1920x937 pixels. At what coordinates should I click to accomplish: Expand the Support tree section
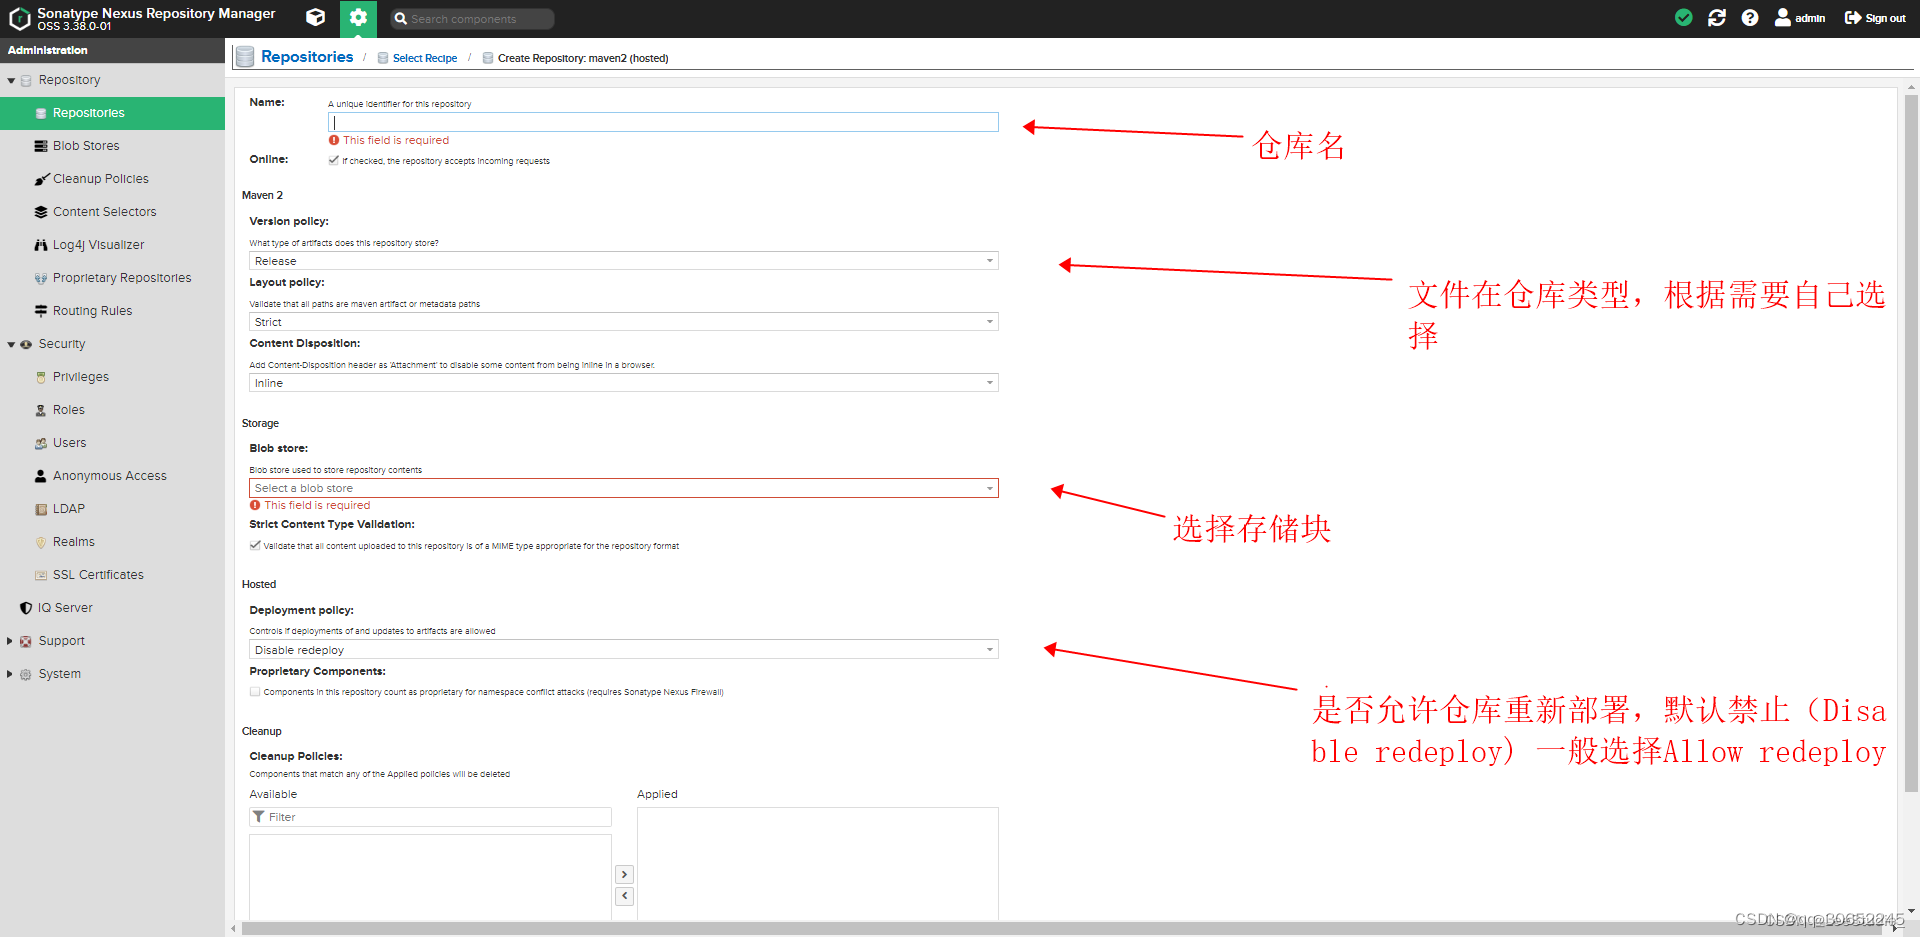coord(10,641)
